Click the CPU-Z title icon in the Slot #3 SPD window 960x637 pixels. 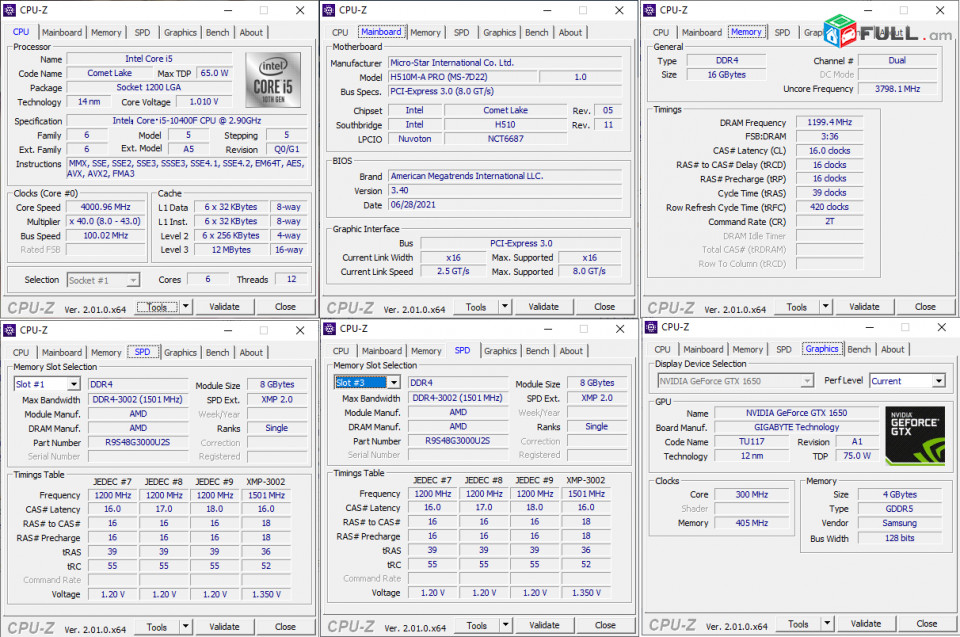coord(329,328)
